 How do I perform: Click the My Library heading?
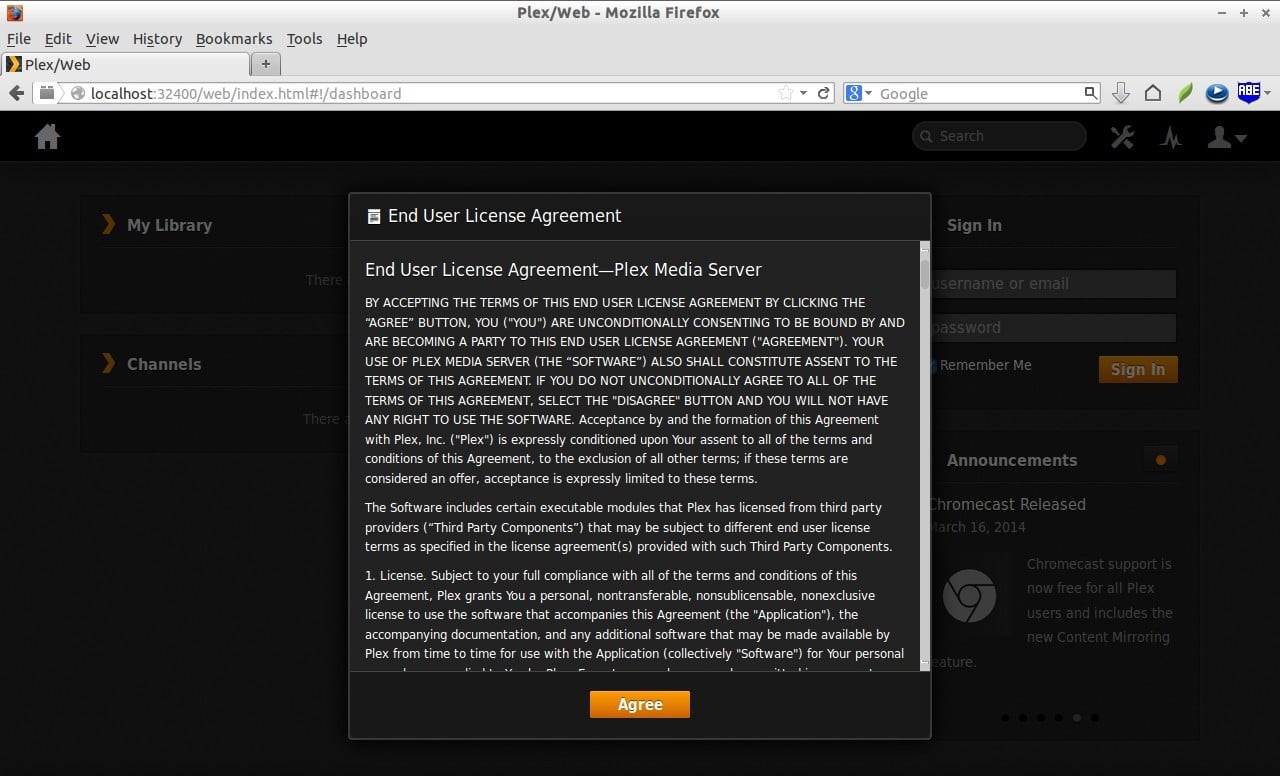click(169, 225)
